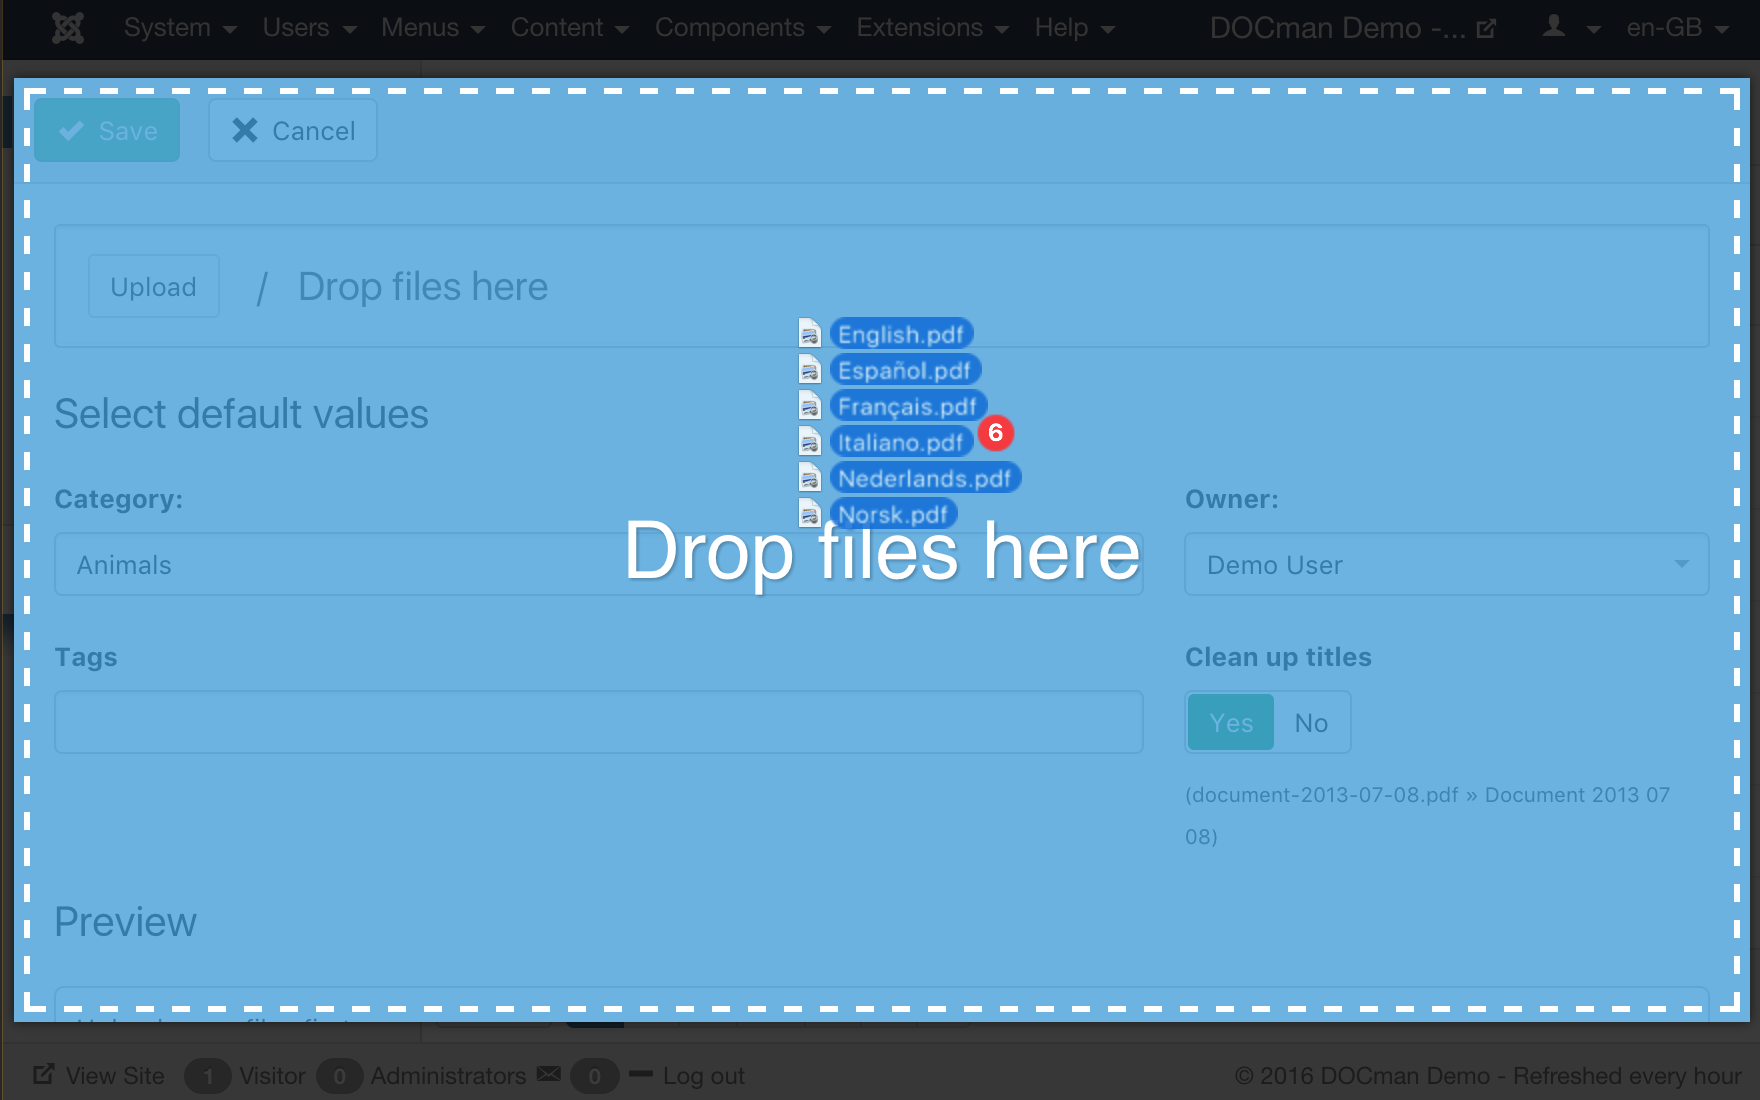
Task: Click the English.pdf file icon
Action: pyautogui.click(x=810, y=334)
